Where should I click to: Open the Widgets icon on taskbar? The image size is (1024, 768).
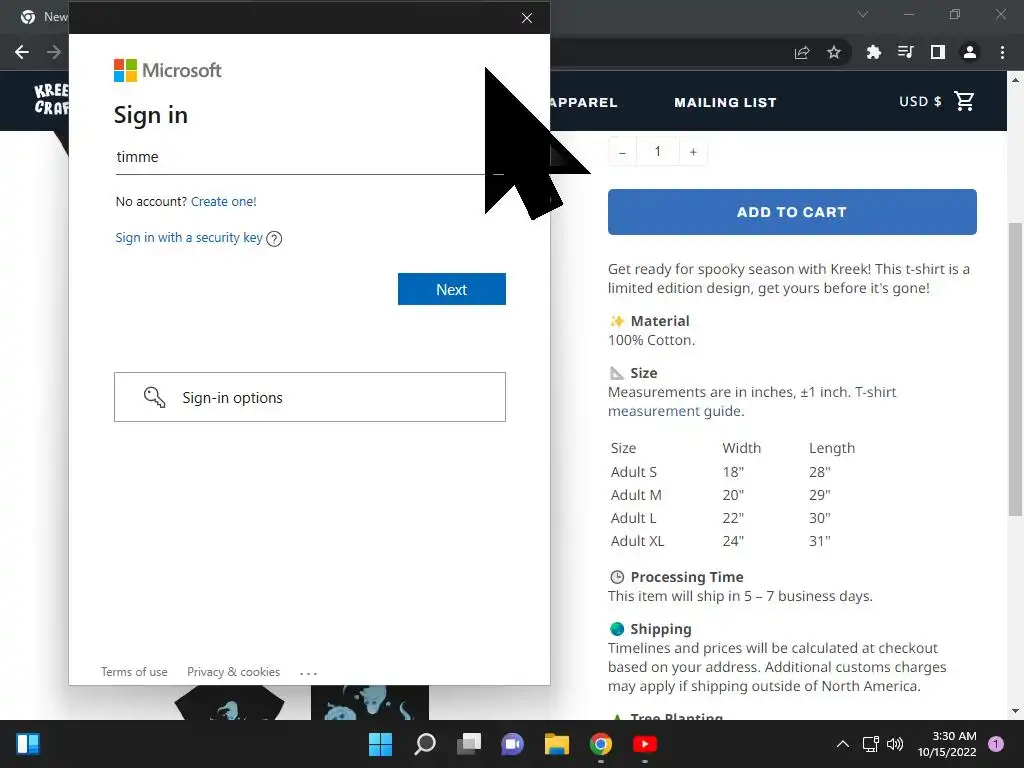click(x=28, y=744)
